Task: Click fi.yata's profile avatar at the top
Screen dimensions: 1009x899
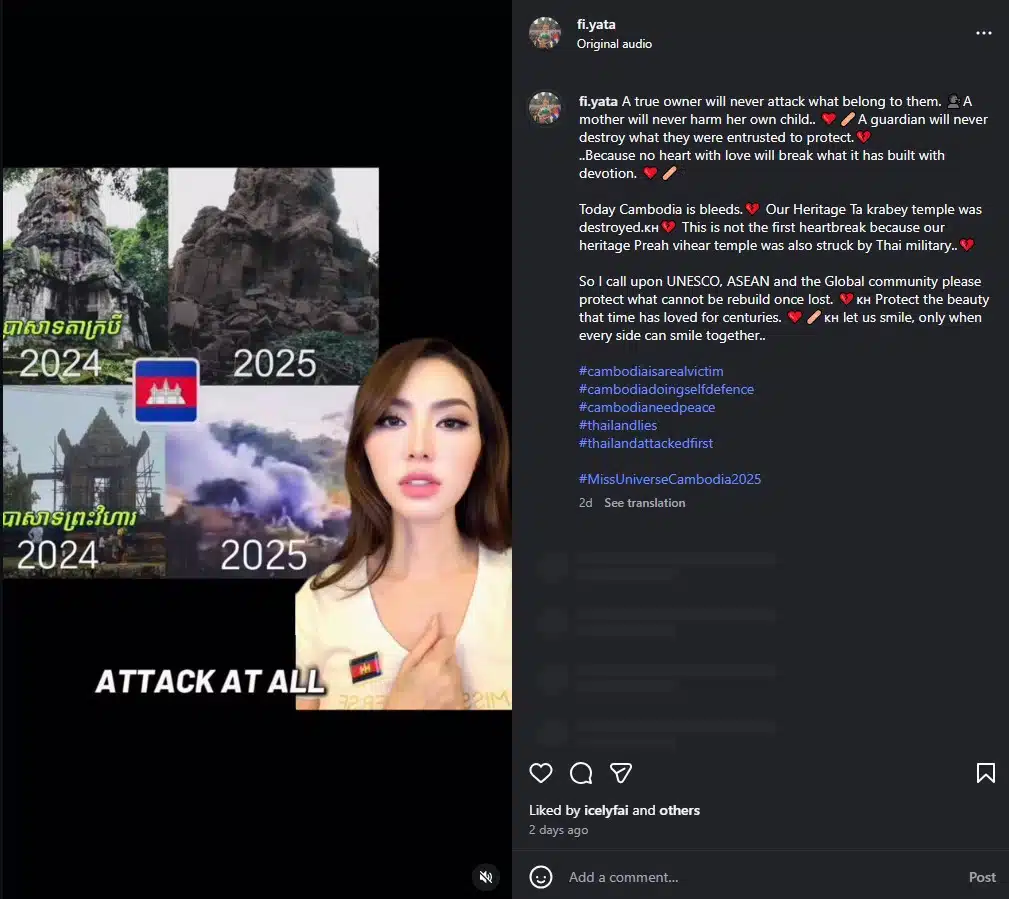Action: pyautogui.click(x=545, y=32)
